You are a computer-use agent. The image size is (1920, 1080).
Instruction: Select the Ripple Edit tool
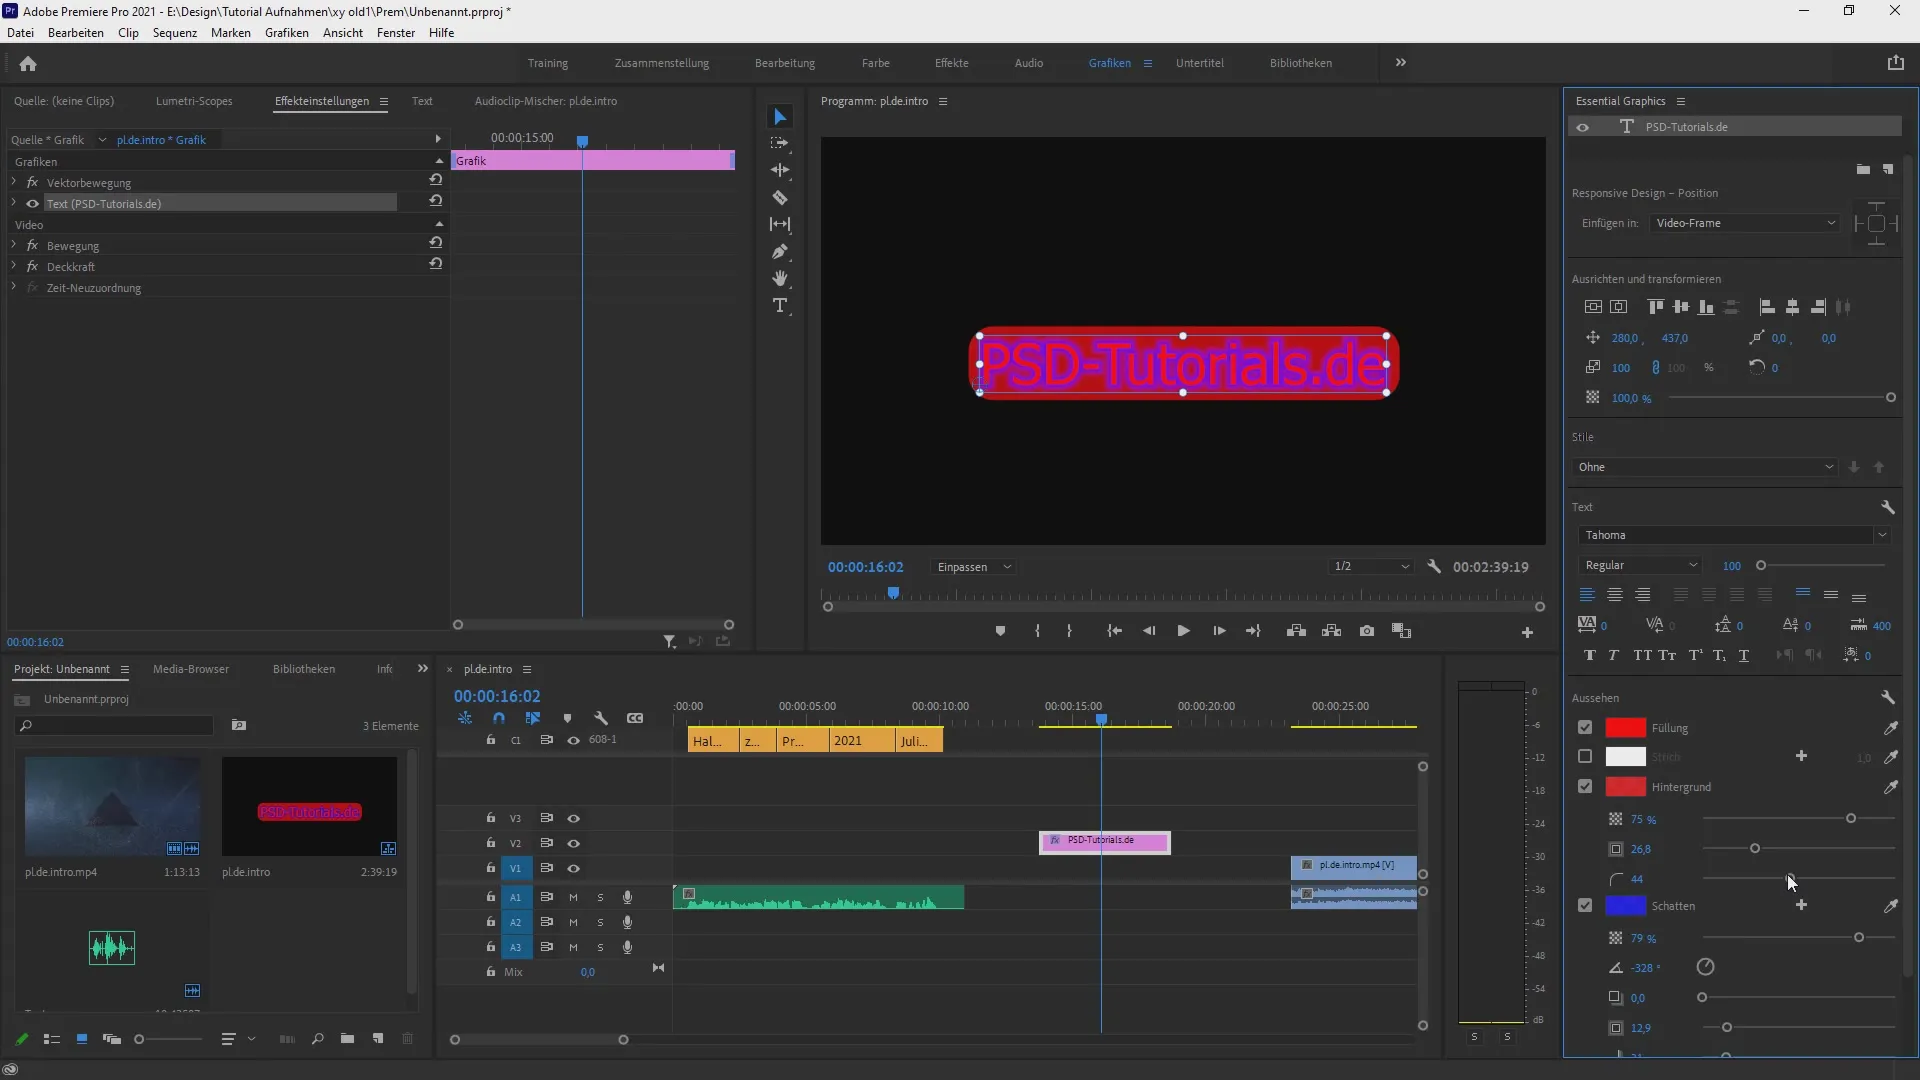tap(780, 170)
